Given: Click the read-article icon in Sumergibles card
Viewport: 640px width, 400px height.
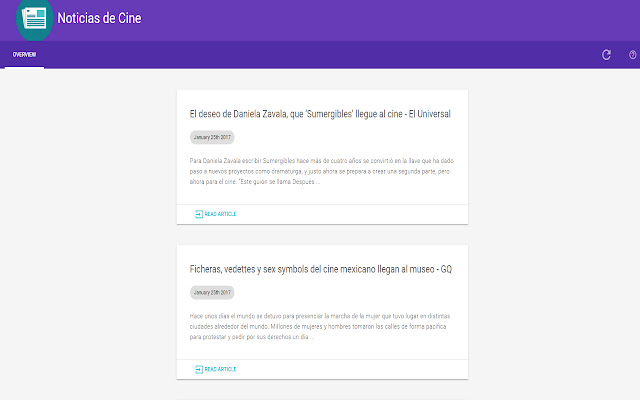Looking at the screenshot, I should click(199, 214).
